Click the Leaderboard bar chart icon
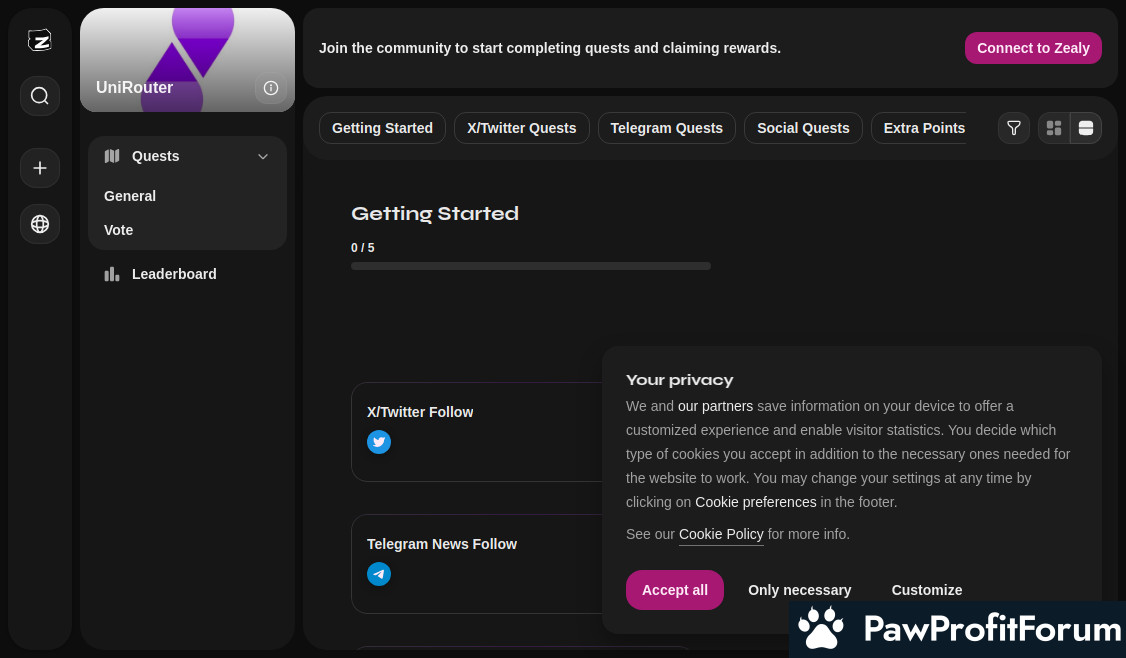 coord(112,274)
